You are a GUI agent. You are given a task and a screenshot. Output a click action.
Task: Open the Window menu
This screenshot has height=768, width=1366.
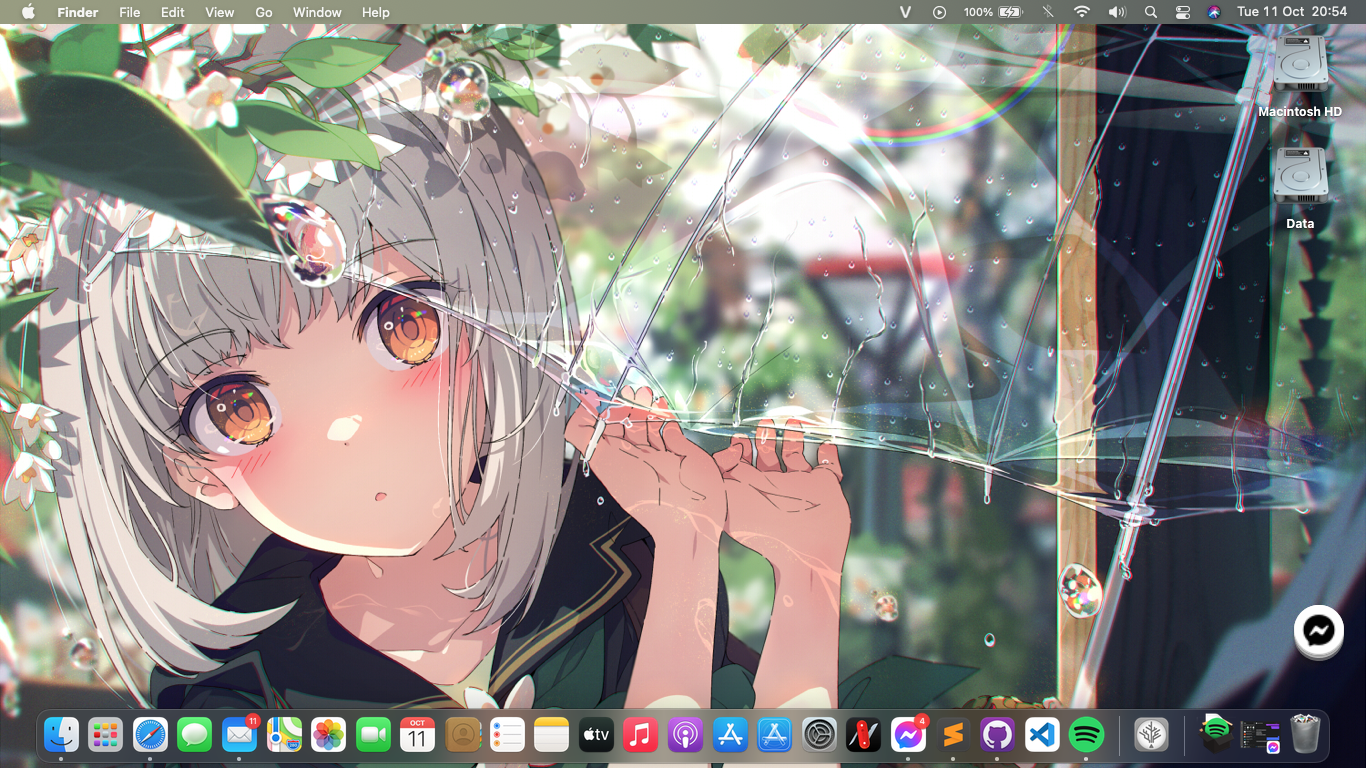pyautogui.click(x=317, y=12)
